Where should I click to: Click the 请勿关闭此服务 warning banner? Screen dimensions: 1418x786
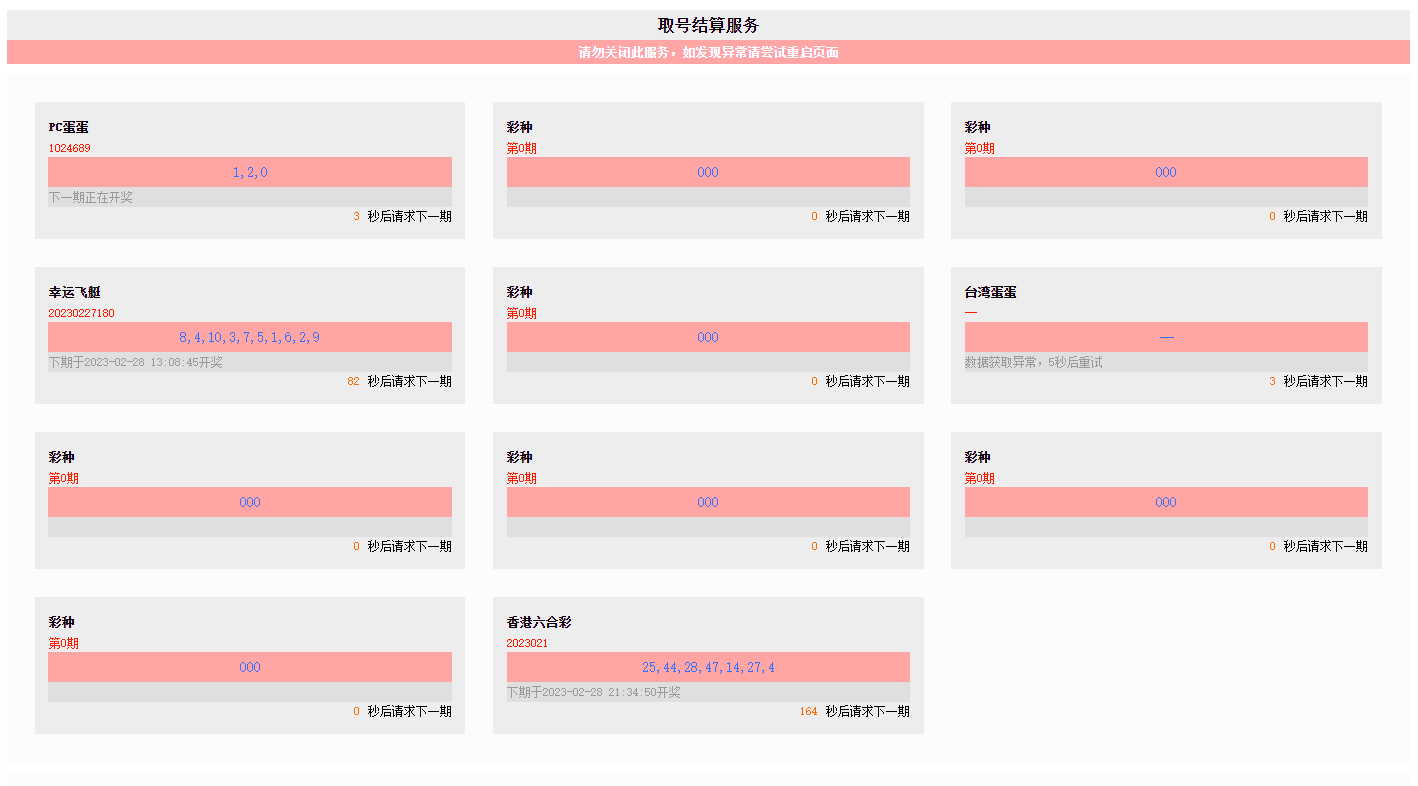click(x=708, y=52)
